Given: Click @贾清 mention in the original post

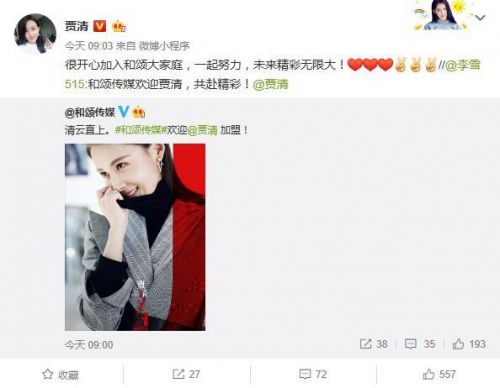Looking at the screenshot, I should 203,130.
